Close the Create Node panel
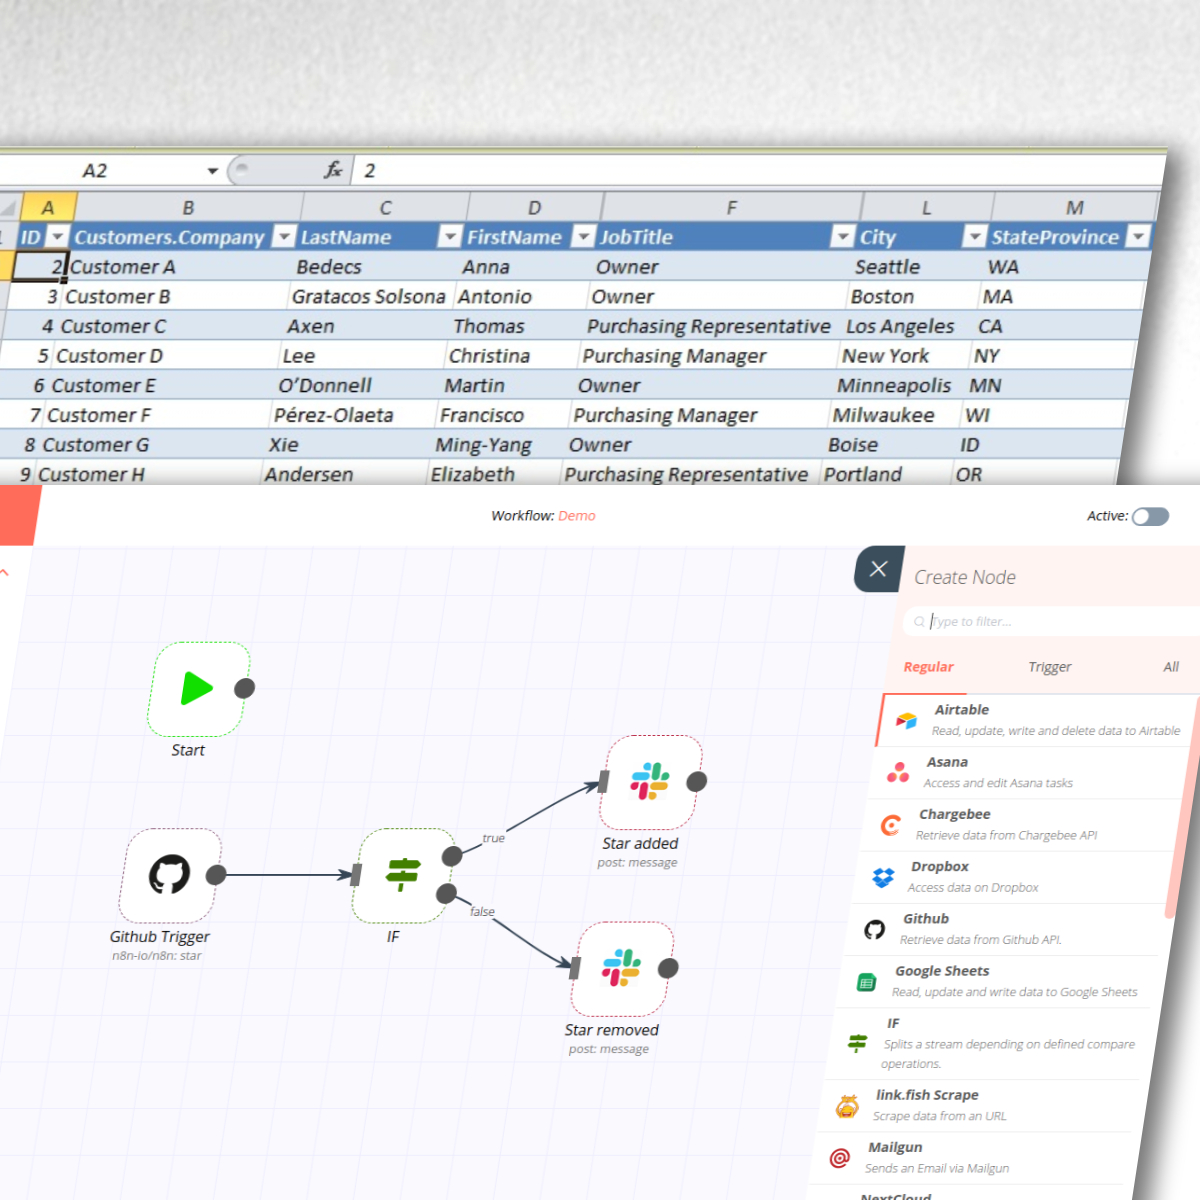This screenshot has height=1200, width=1200. coord(878,569)
